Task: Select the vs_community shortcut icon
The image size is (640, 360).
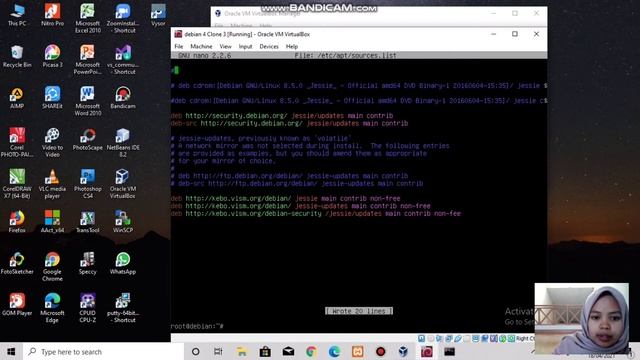Action: [123, 60]
